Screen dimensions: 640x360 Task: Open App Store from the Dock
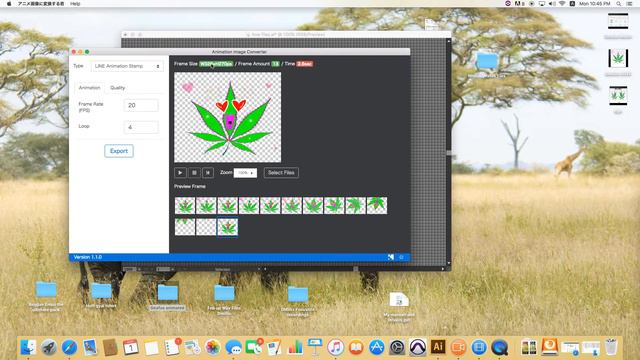pyautogui.click(x=376, y=347)
